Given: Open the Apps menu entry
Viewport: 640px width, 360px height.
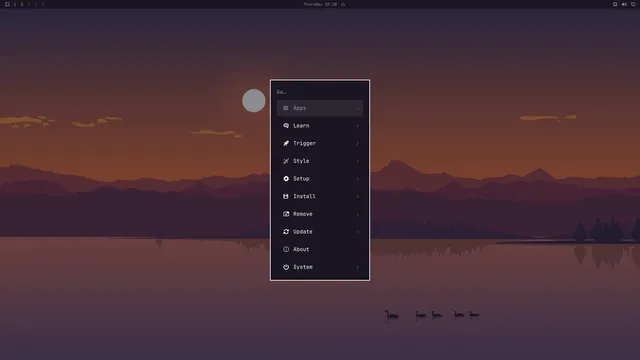Looking at the screenshot, I should point(320,108).
